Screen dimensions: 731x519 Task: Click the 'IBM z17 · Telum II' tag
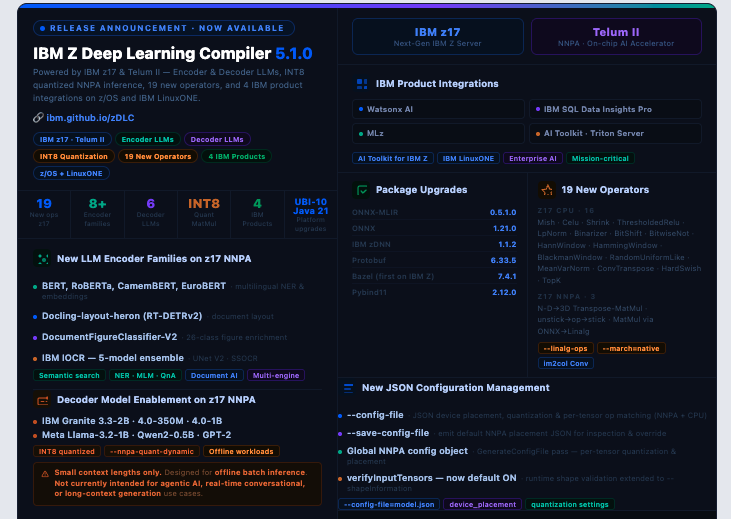pyautogui.click(x=72, y=139)
